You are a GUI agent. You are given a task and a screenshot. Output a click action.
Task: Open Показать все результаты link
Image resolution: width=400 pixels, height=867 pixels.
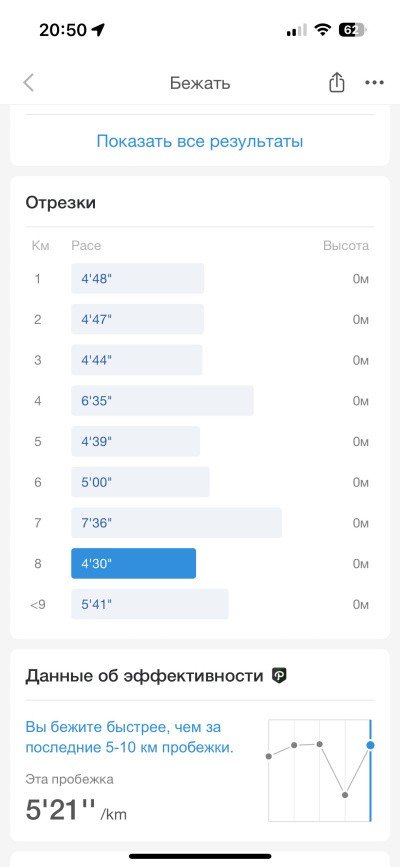(x=200, y=141)
